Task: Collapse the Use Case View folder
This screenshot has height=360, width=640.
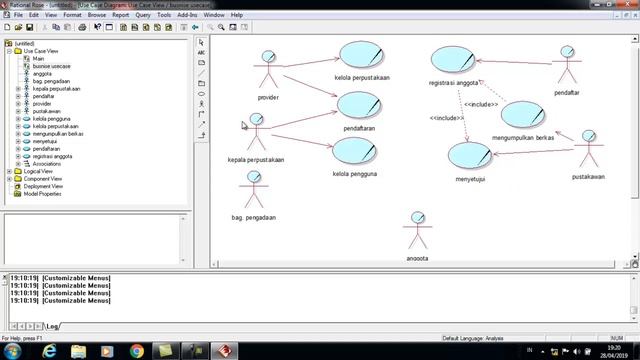Action: (9, 51)
